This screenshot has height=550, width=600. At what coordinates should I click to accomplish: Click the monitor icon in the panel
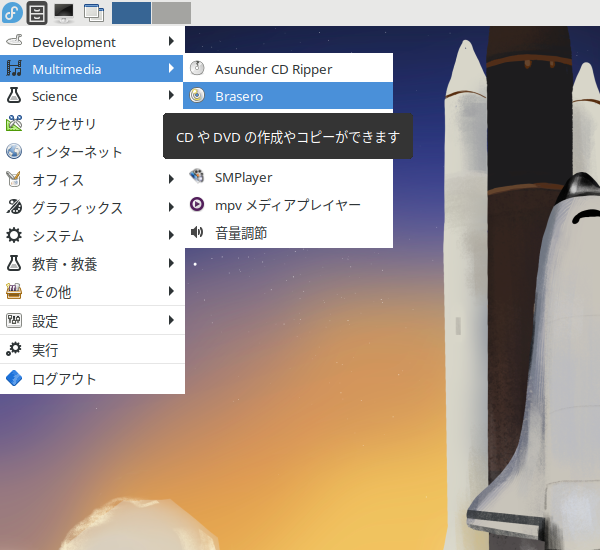[x=64, y=13]
